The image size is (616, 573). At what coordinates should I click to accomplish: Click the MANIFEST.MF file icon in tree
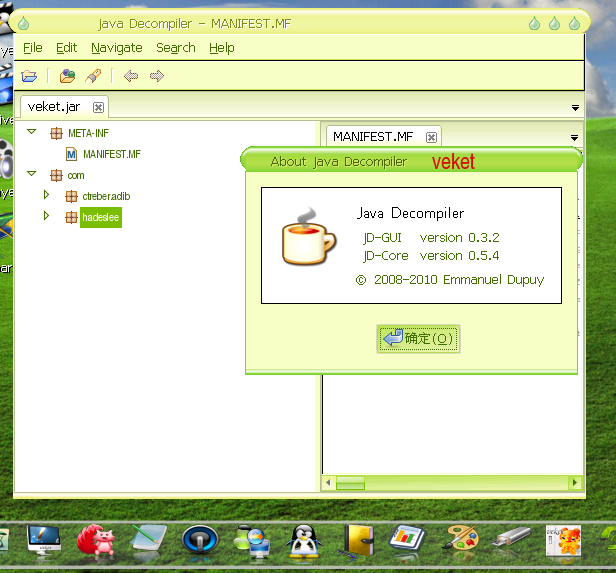coord(71,154)
